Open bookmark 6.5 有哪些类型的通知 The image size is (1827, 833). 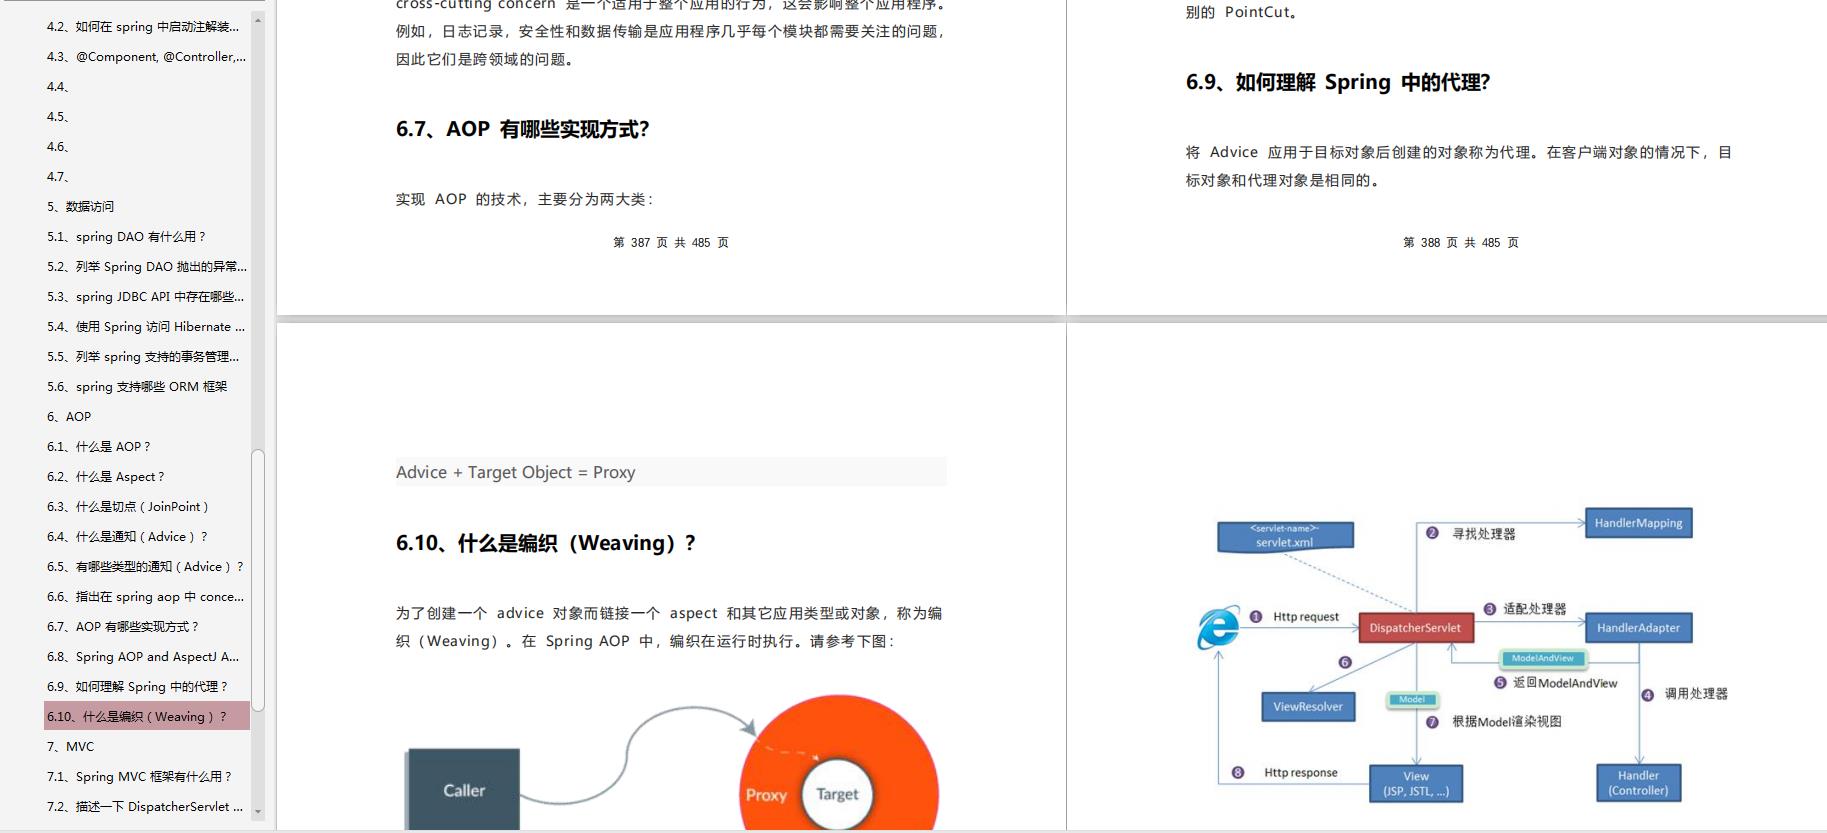[x=145, y=567]
